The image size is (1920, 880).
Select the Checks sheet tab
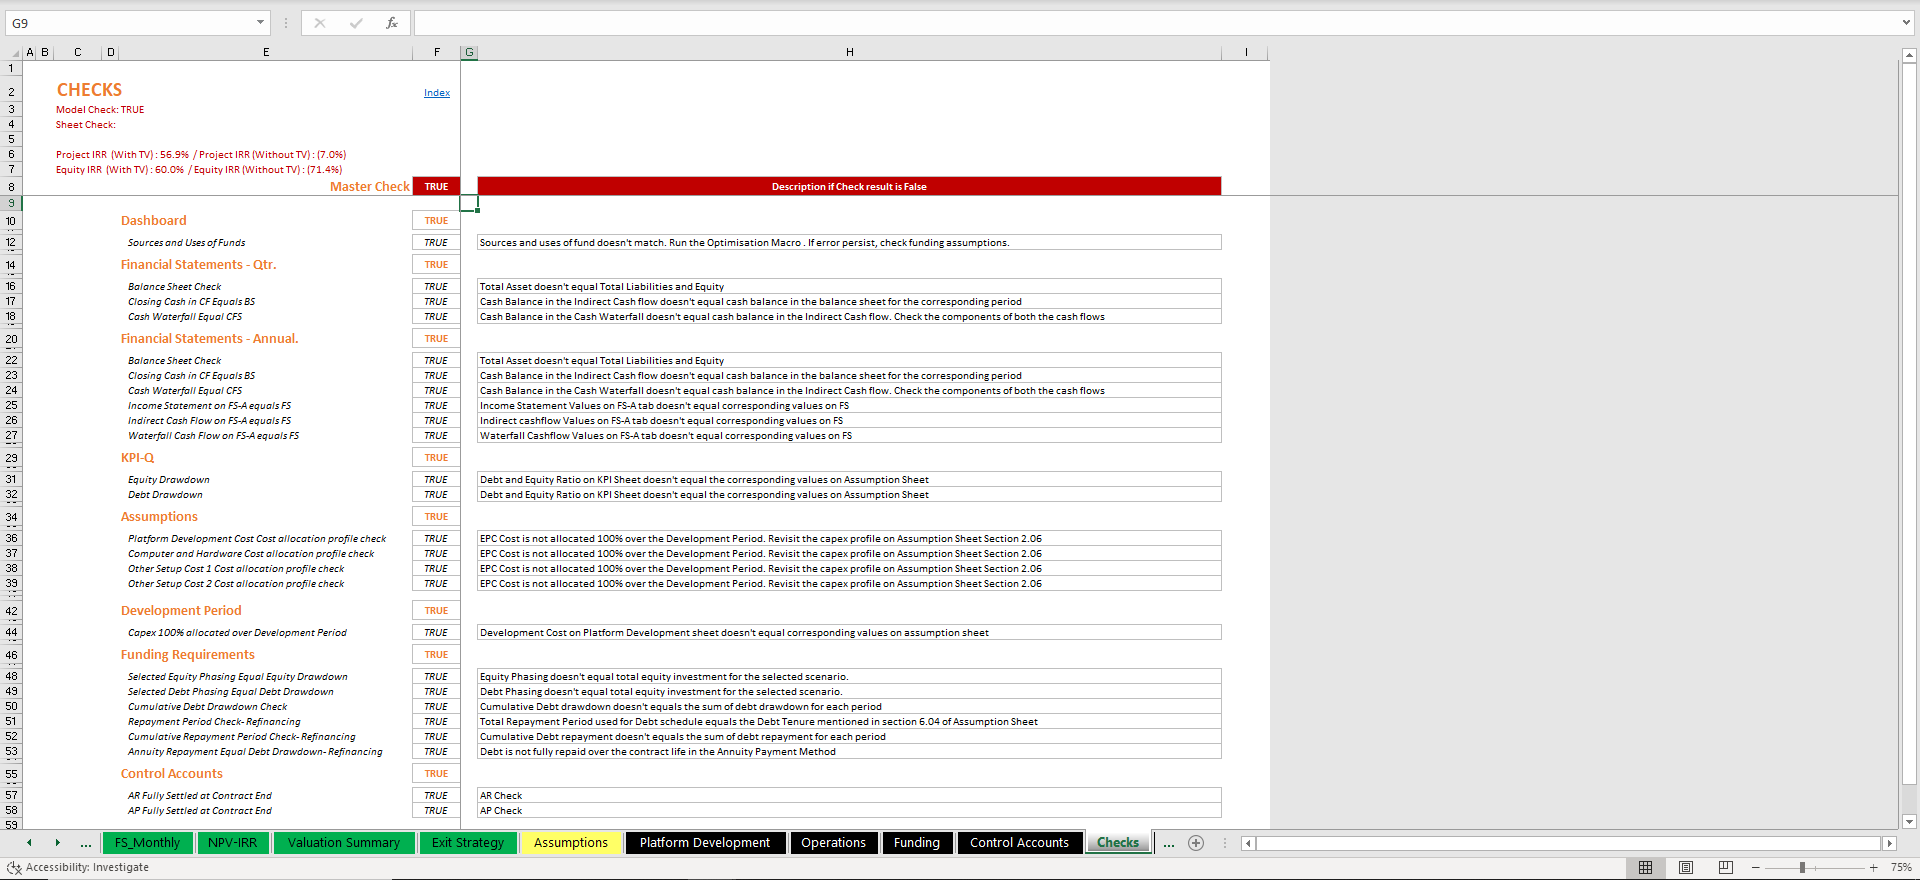click(x=1118, y=843)
